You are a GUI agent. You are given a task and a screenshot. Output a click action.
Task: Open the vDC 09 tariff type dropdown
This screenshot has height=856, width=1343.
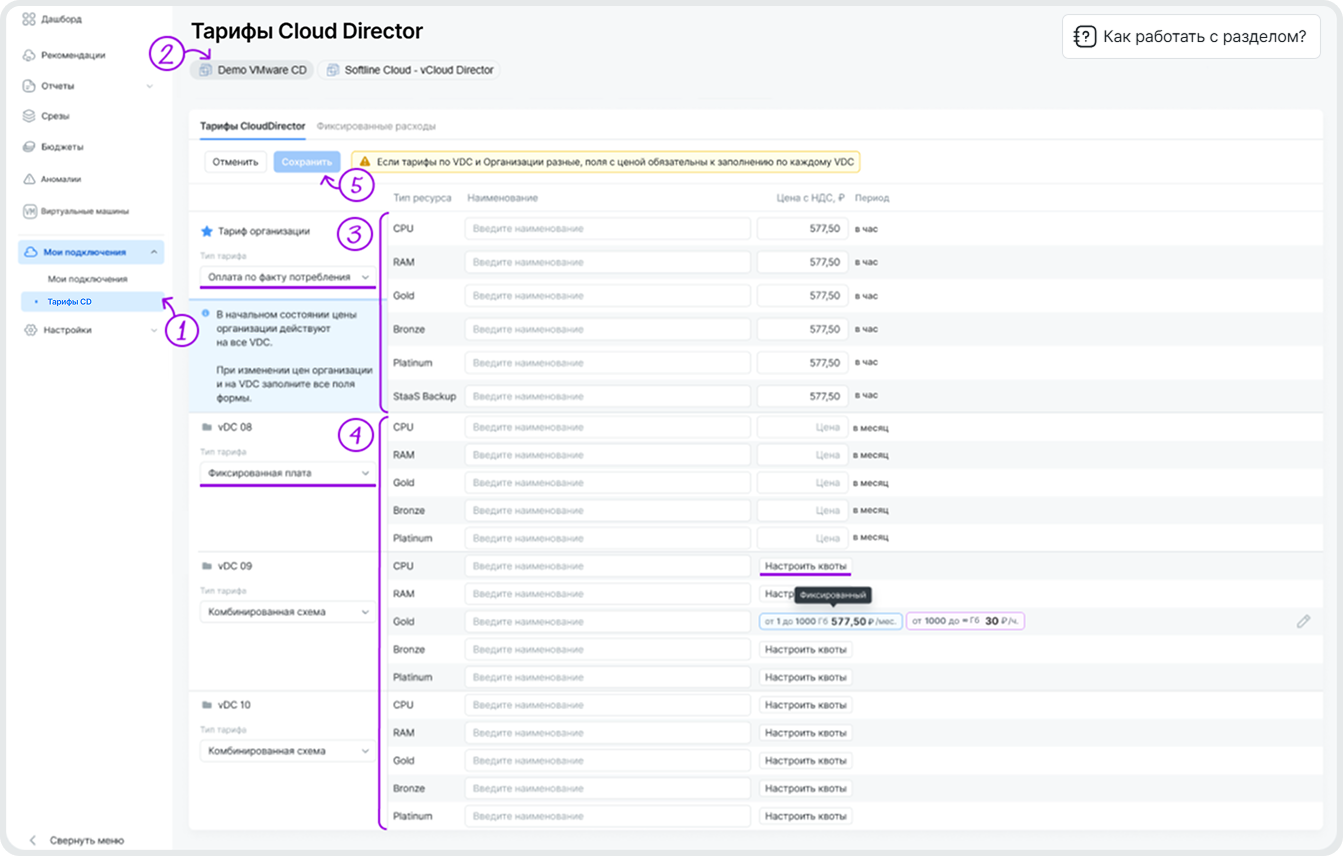(x=287, y=611)
